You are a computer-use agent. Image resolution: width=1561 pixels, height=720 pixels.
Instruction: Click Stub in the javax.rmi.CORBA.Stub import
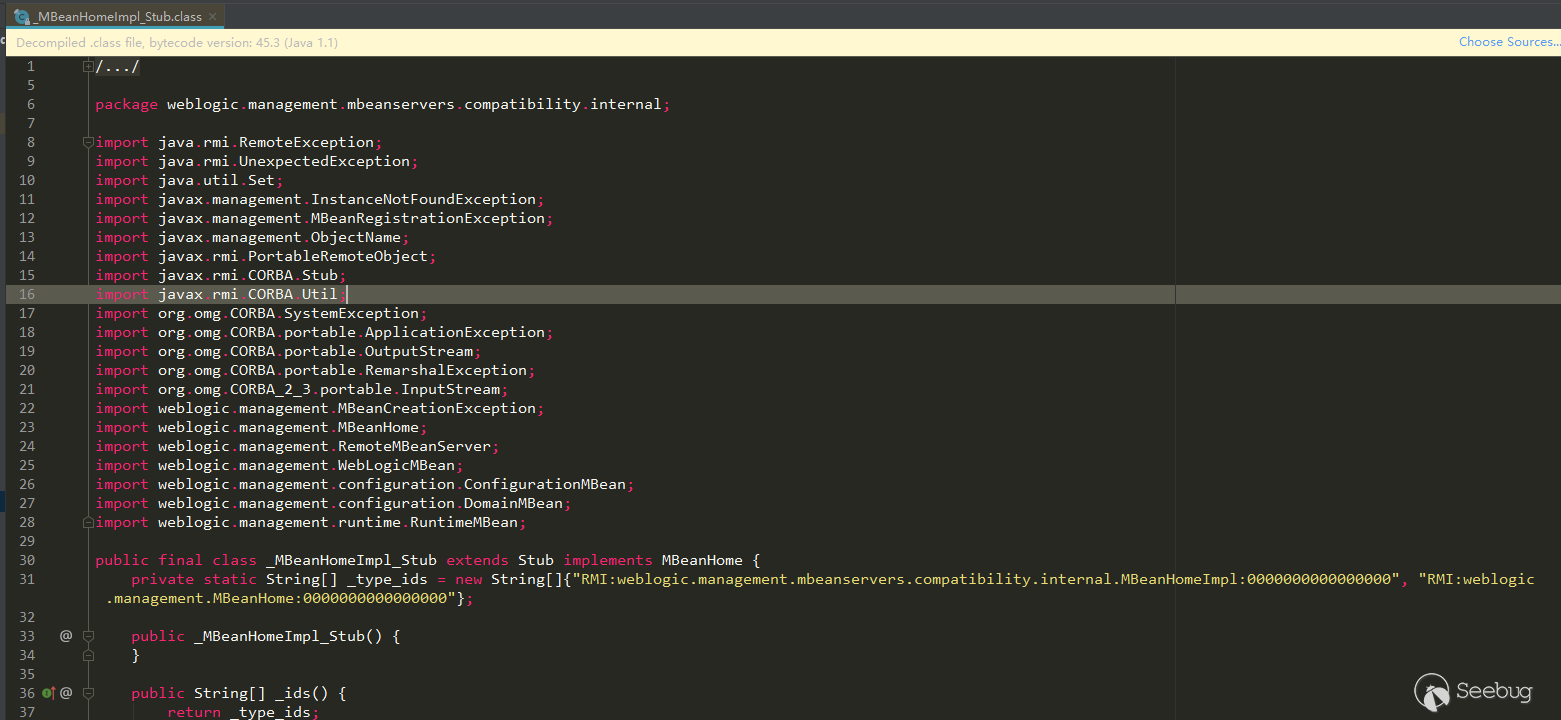[320, 275]
